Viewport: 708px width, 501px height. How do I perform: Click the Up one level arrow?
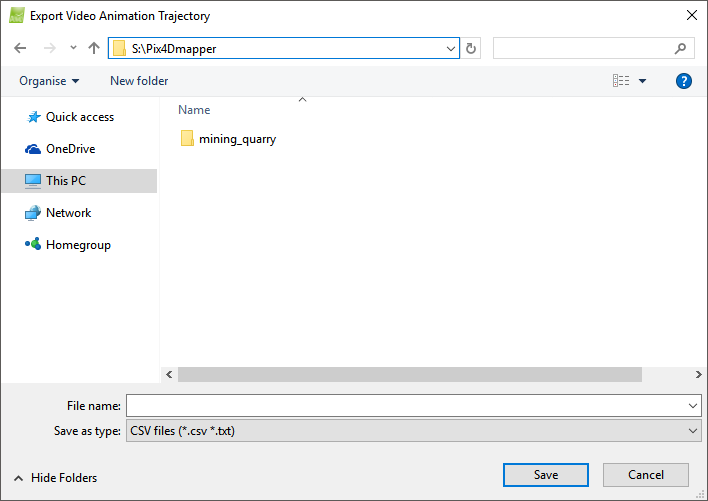[x=94, y=48]
